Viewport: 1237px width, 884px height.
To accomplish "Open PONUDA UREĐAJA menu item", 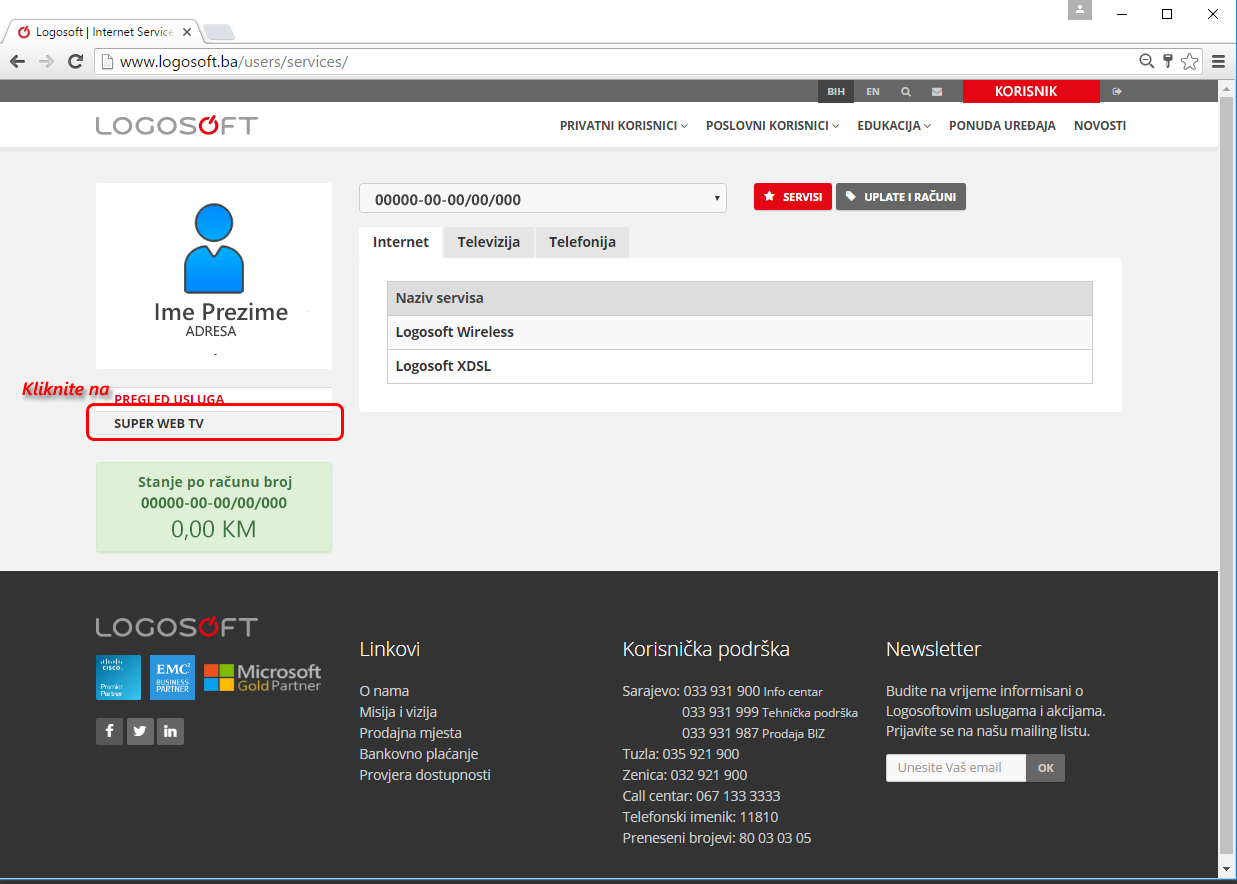I will pos(1002,126).
